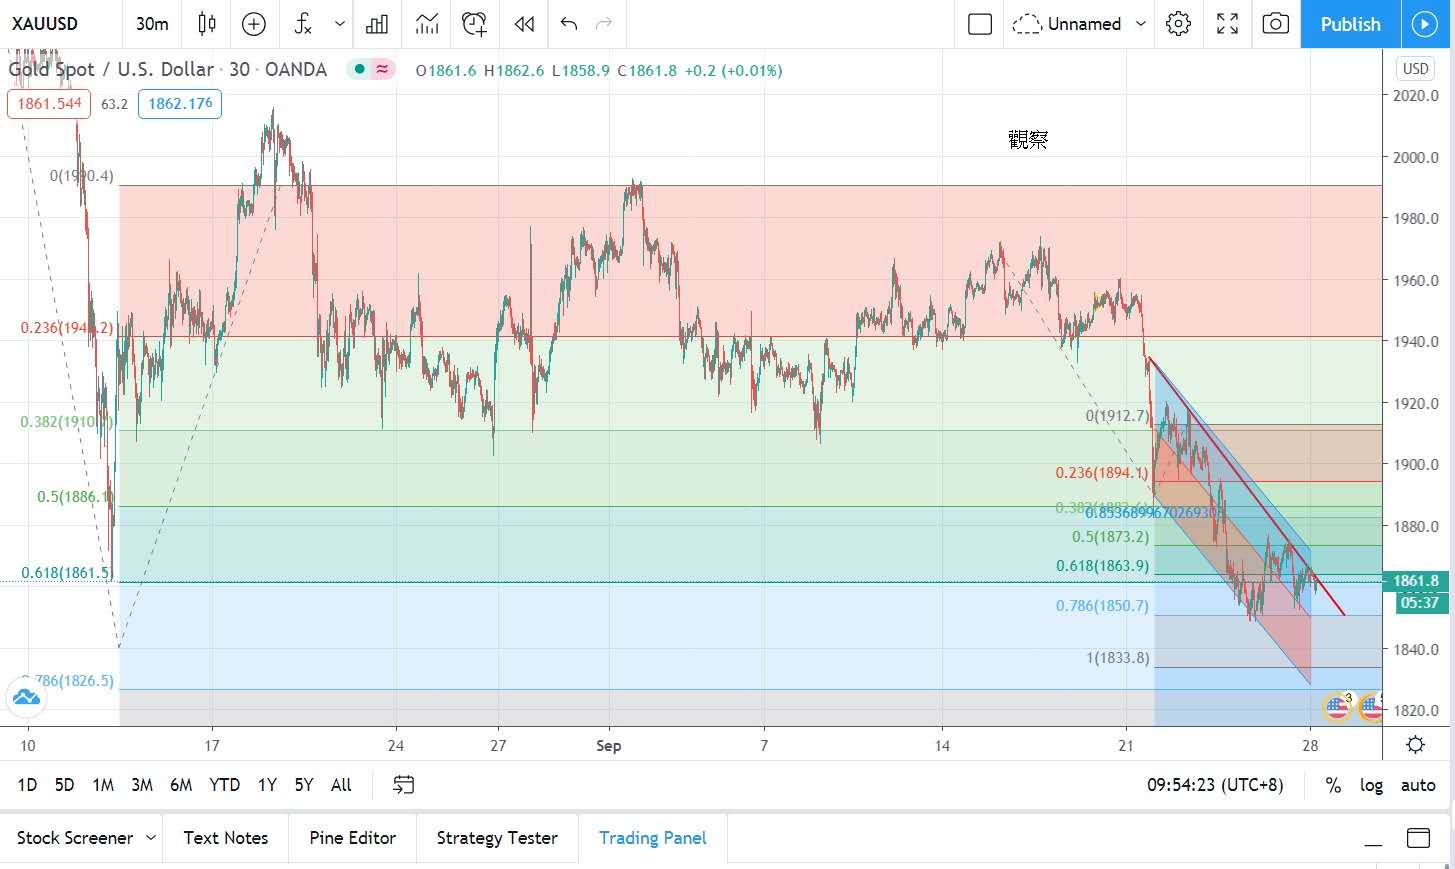Expand the Unnamed layout dropdown
The width and height of the screenshot is (1455, 869).
tap(1141, 24)
